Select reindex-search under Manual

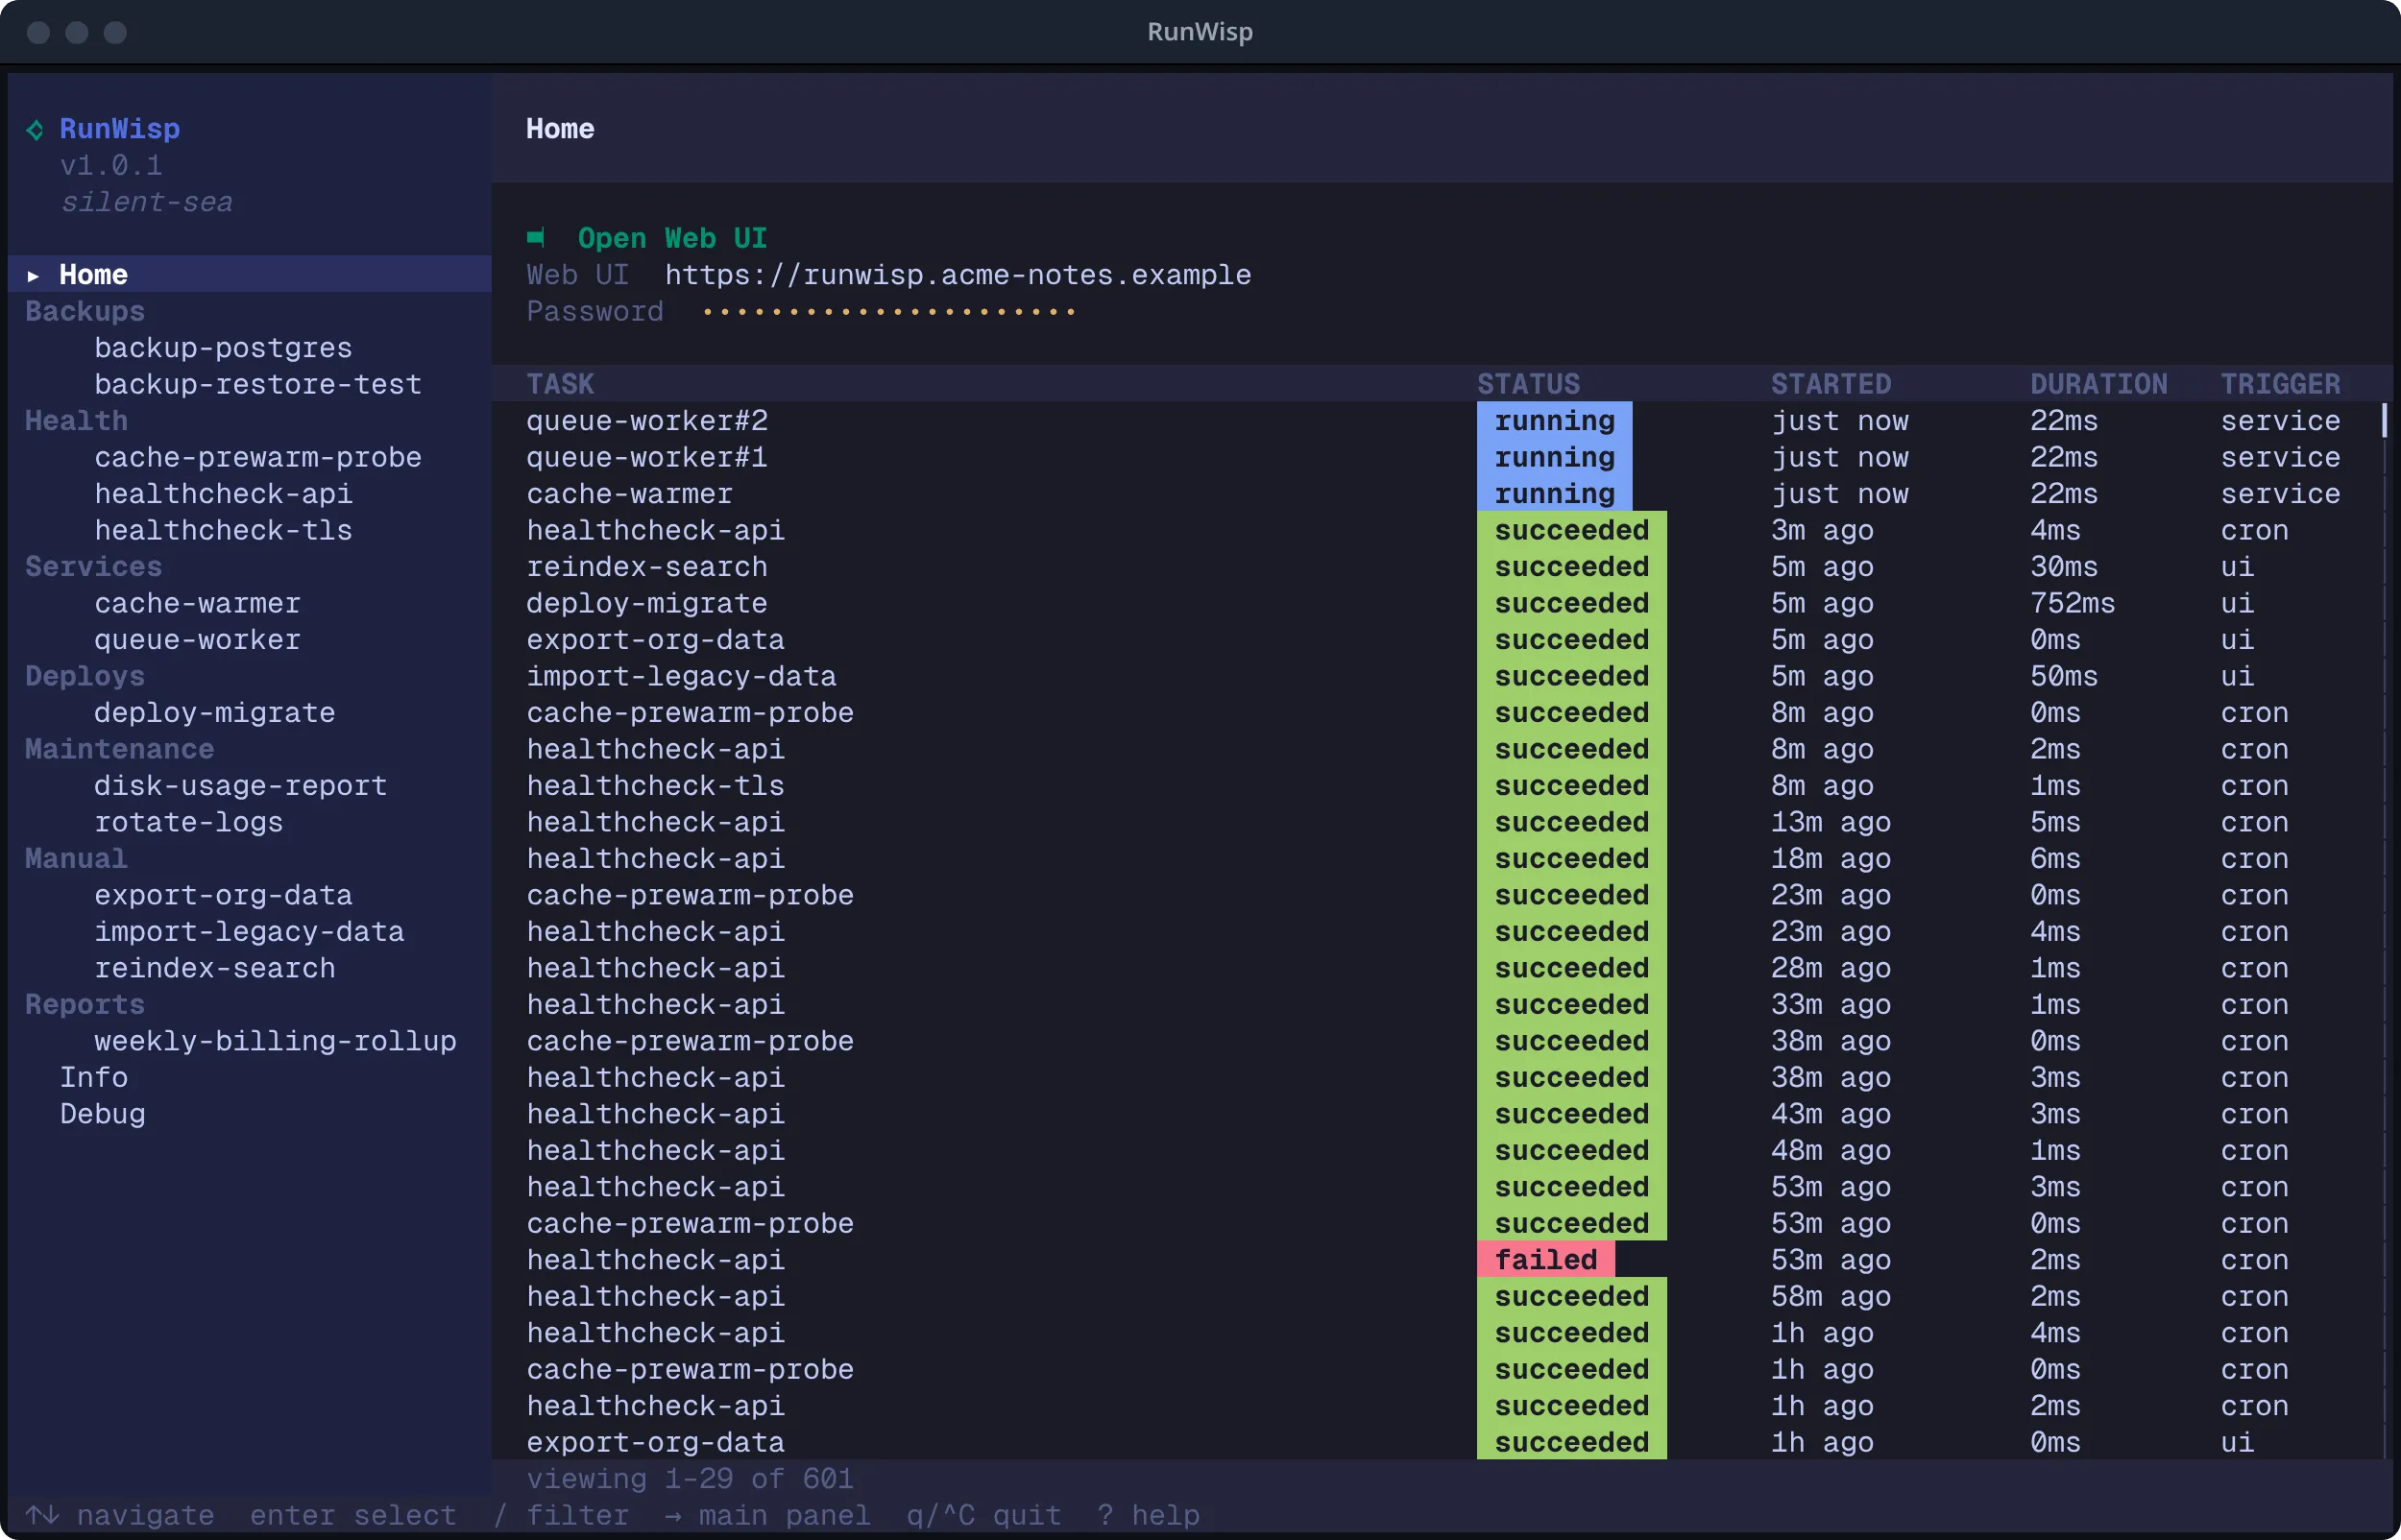[x=215, y=968]
